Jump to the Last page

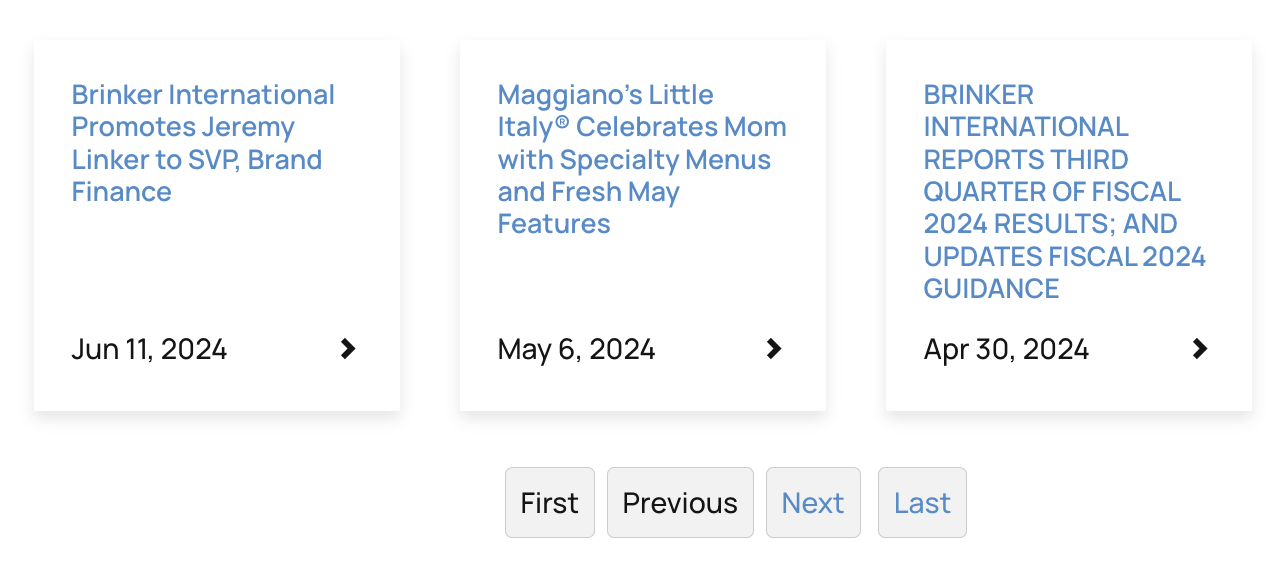click(922, 502)
